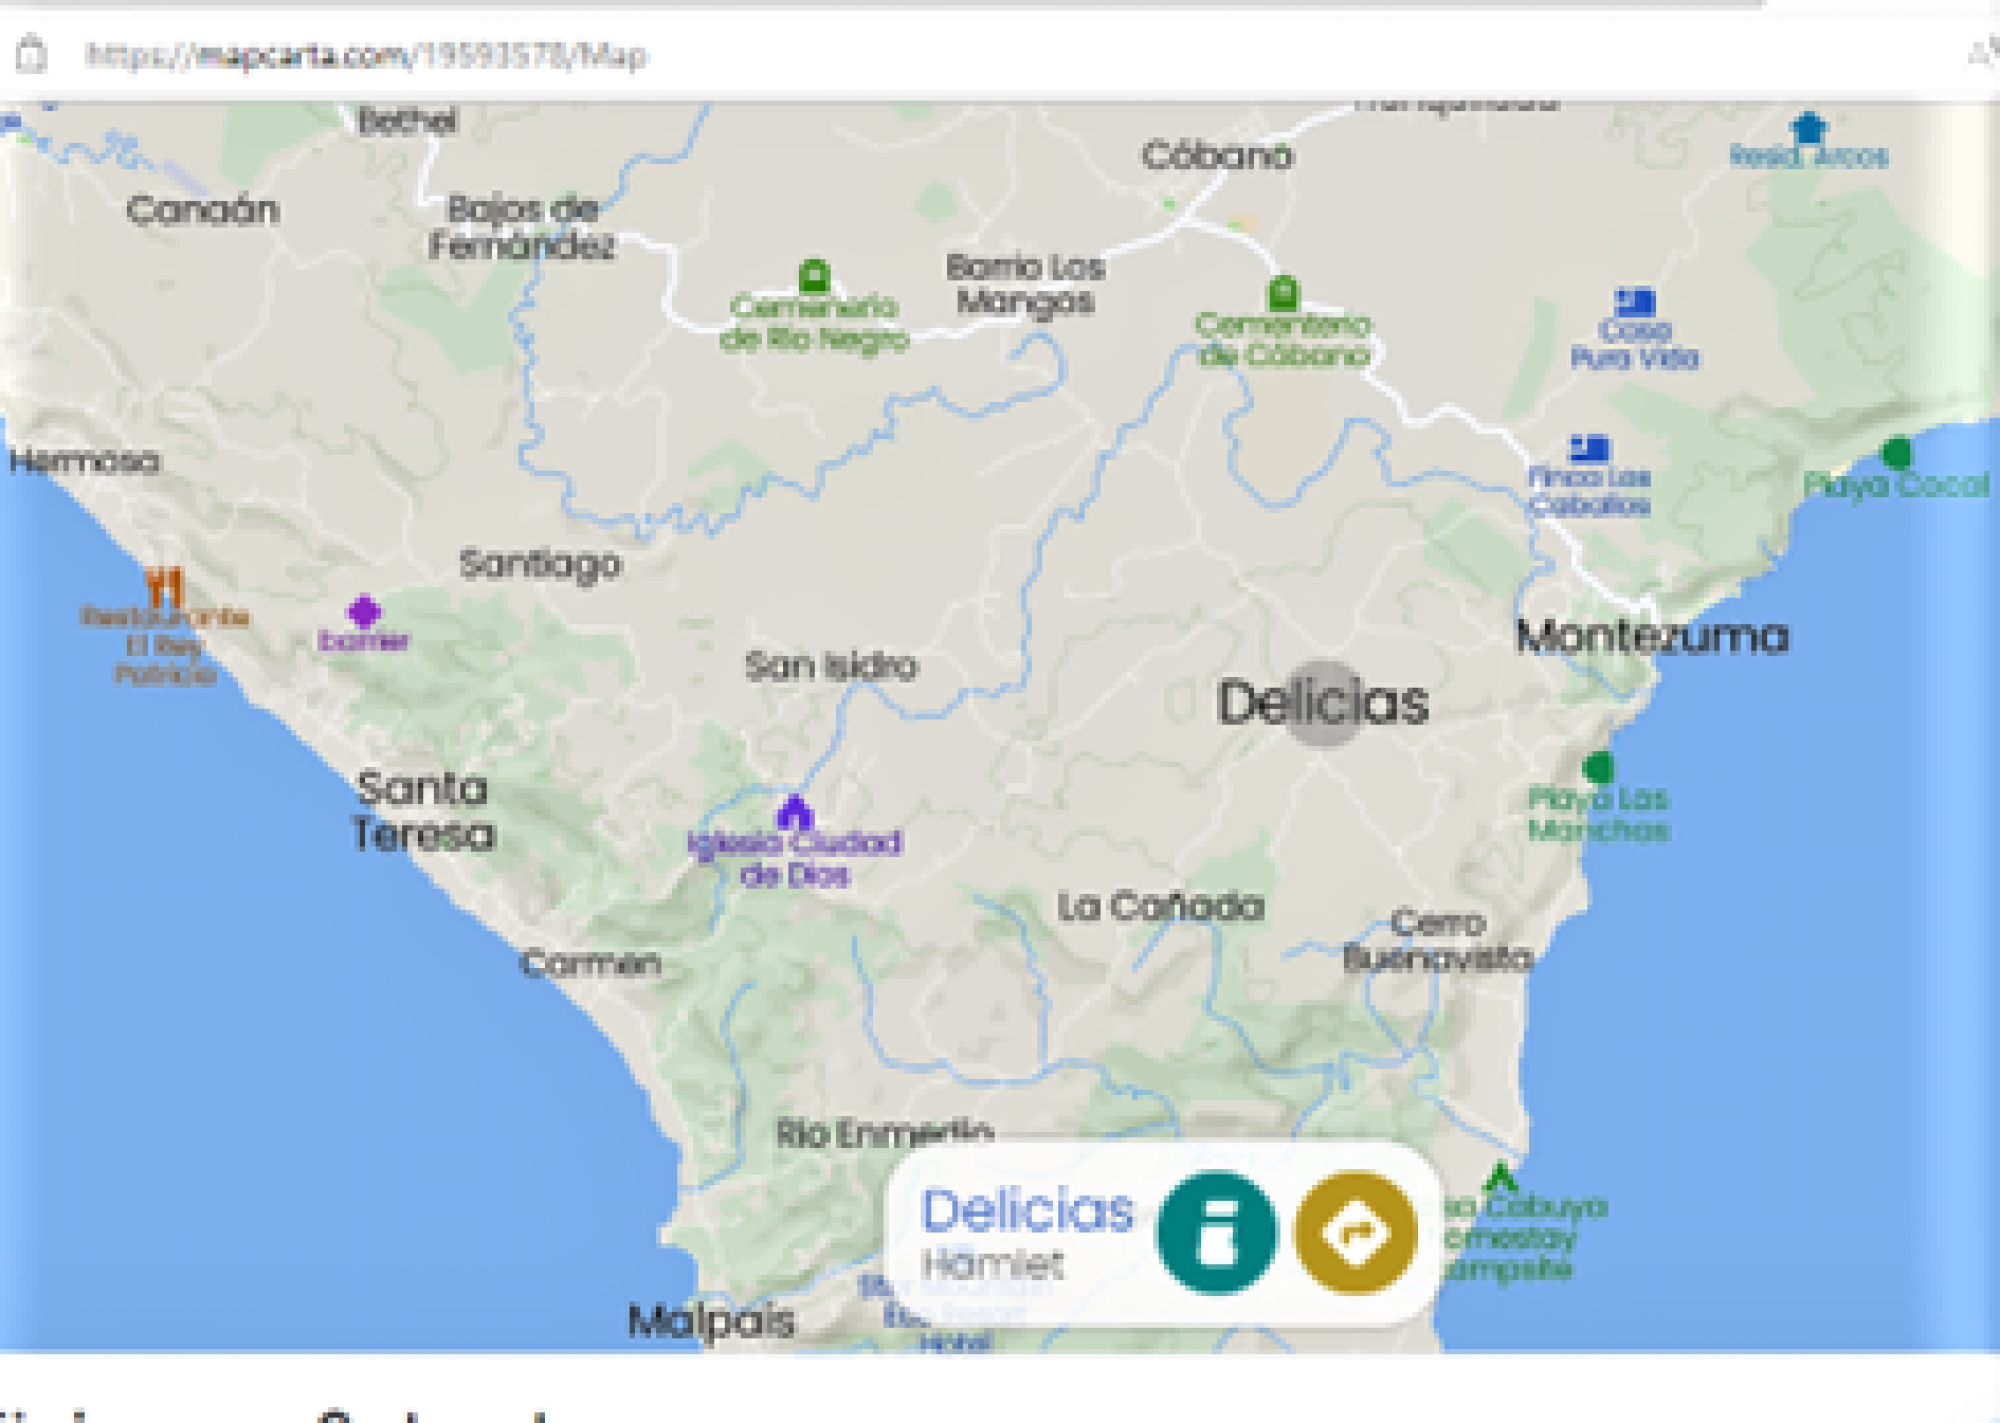The image size is (2000, 1423).
Task: Click the teal info button for Delicias
Action: pos(1217,1232)
